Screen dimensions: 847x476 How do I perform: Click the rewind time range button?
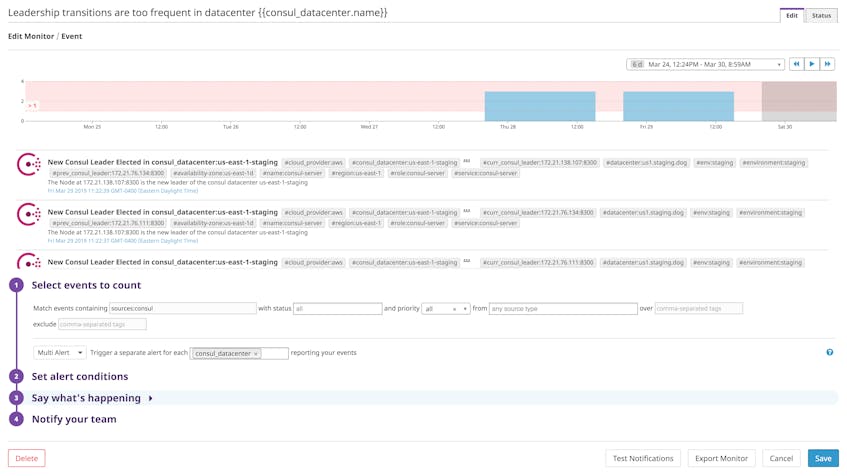(x=796, y=64)
